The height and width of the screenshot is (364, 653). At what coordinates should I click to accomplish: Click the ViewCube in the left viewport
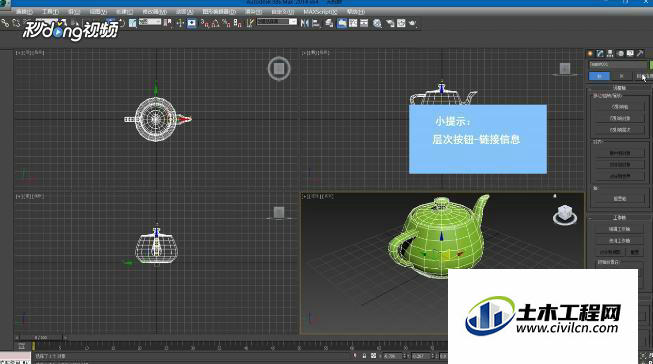coord(279,213)
